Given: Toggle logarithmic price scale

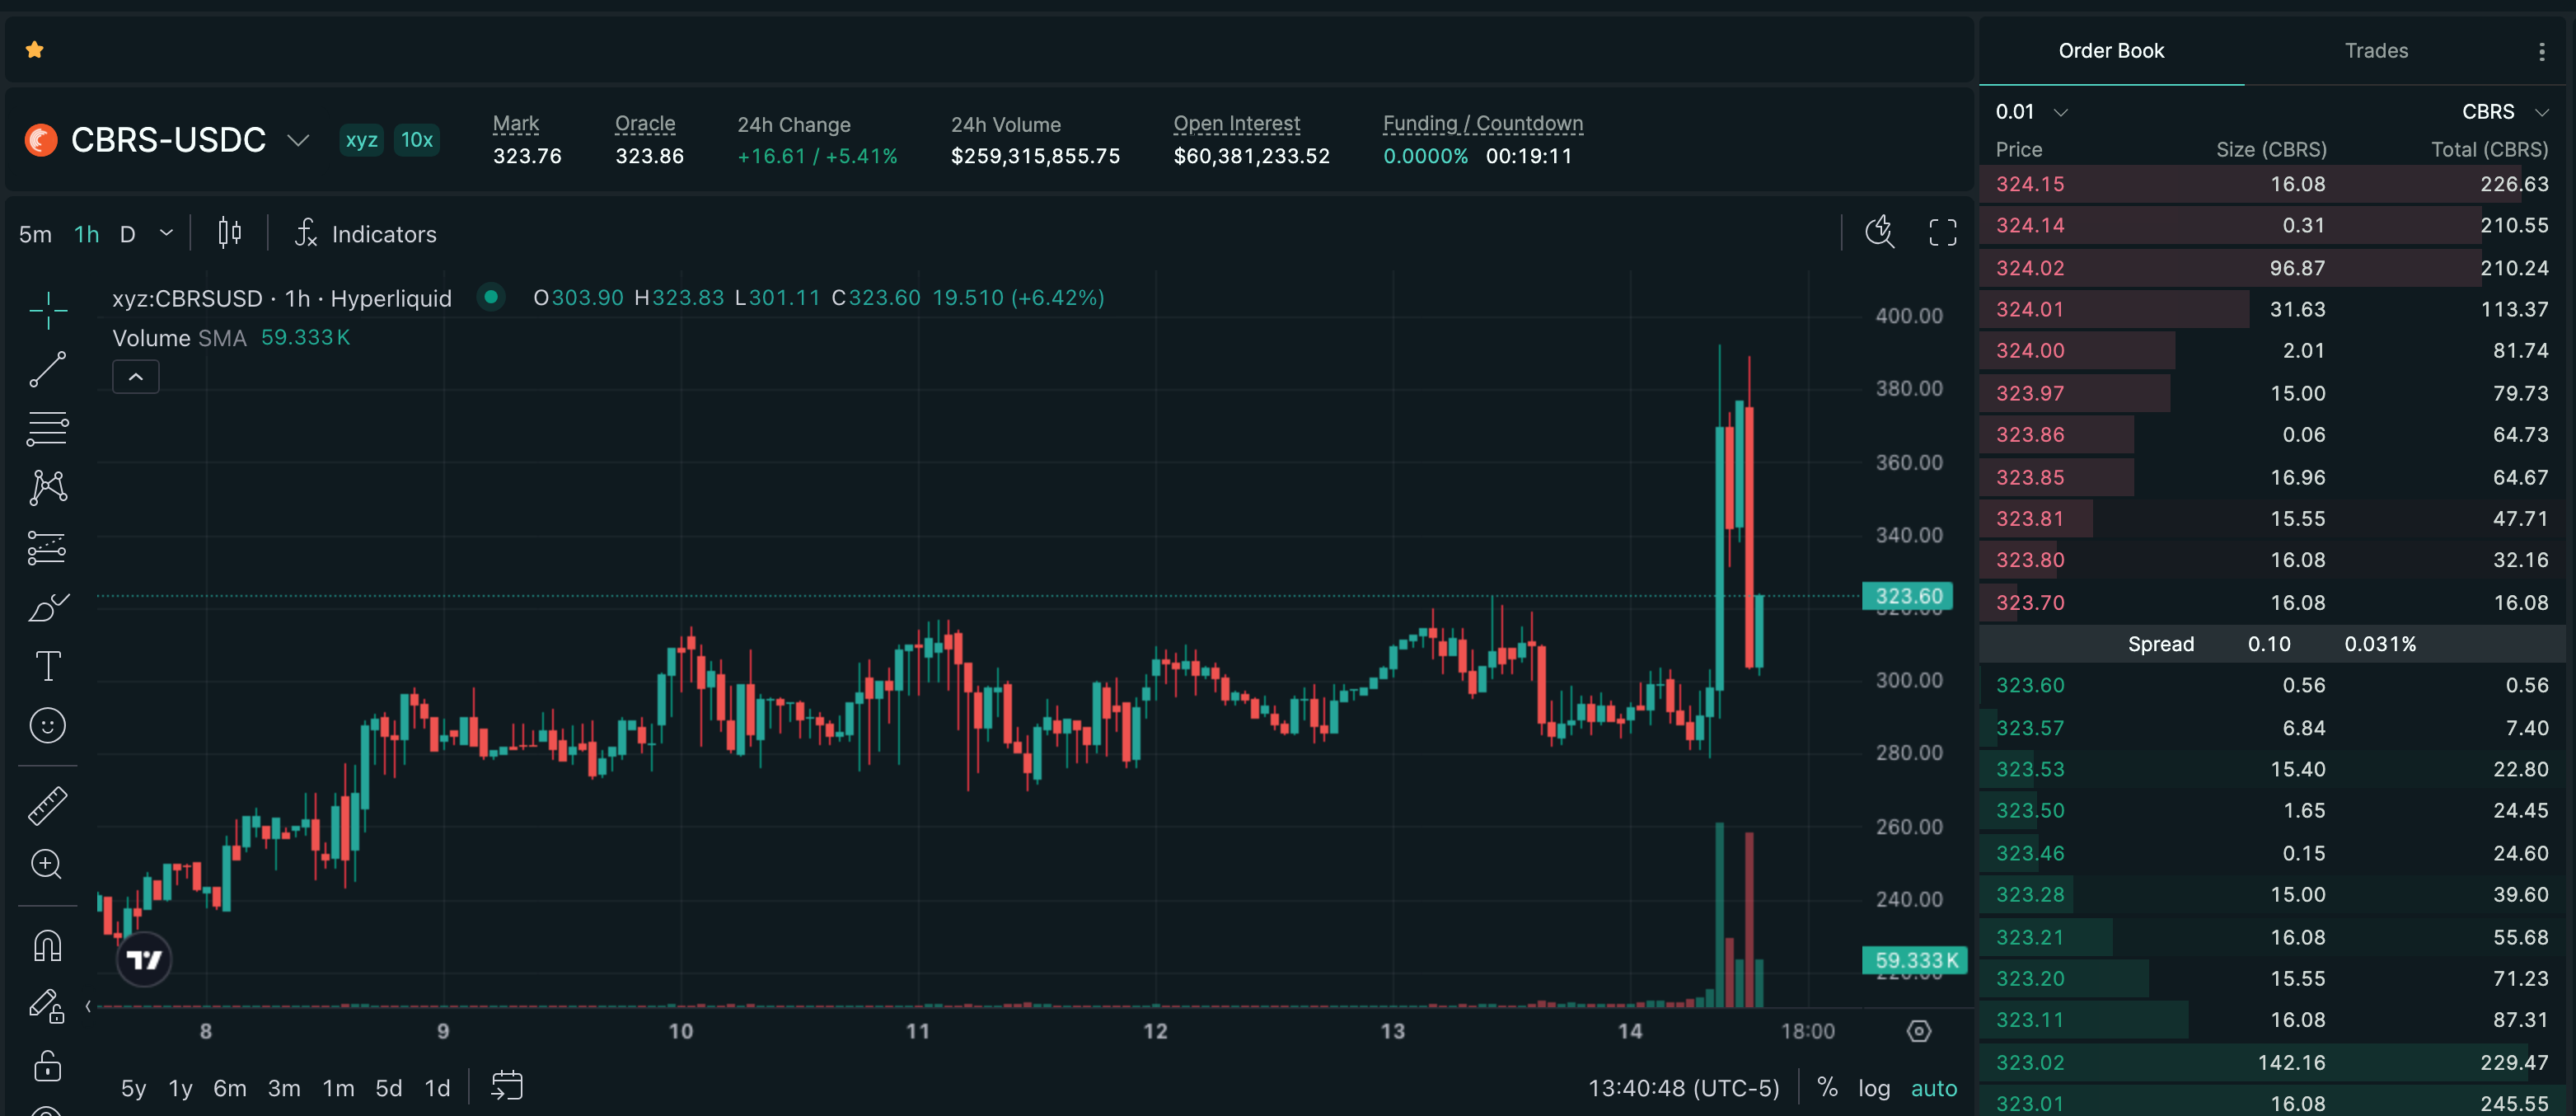Looking at the screenshot, I should click(x=1874, y=1088).
